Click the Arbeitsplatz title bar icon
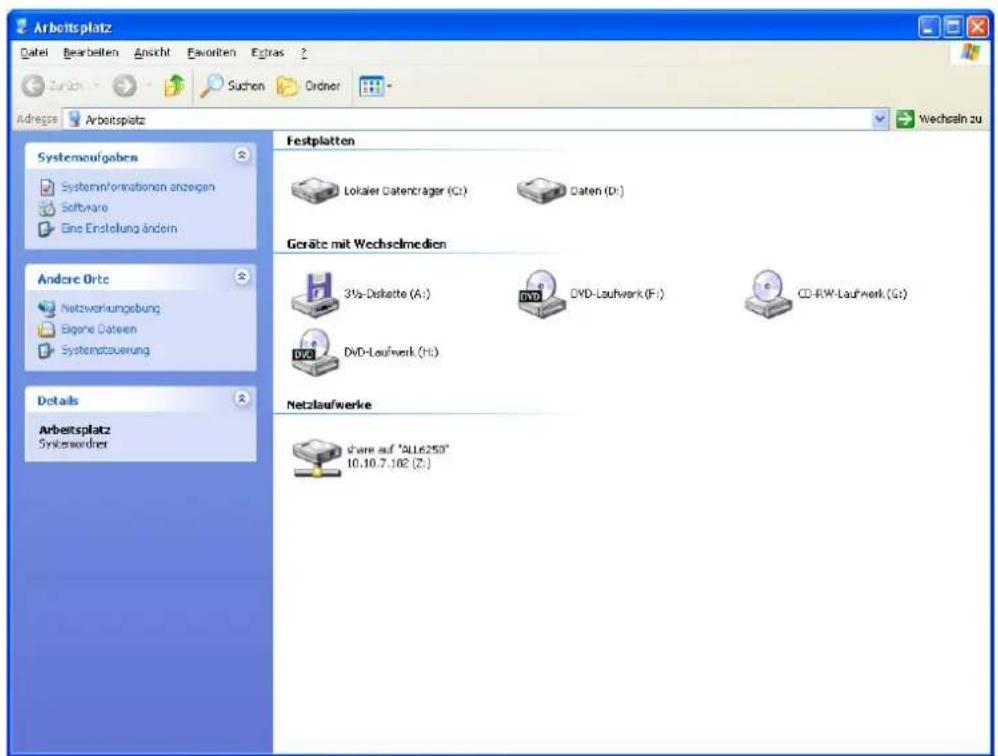This screenshot has height=756, width=998. click(x=22, y=27)
